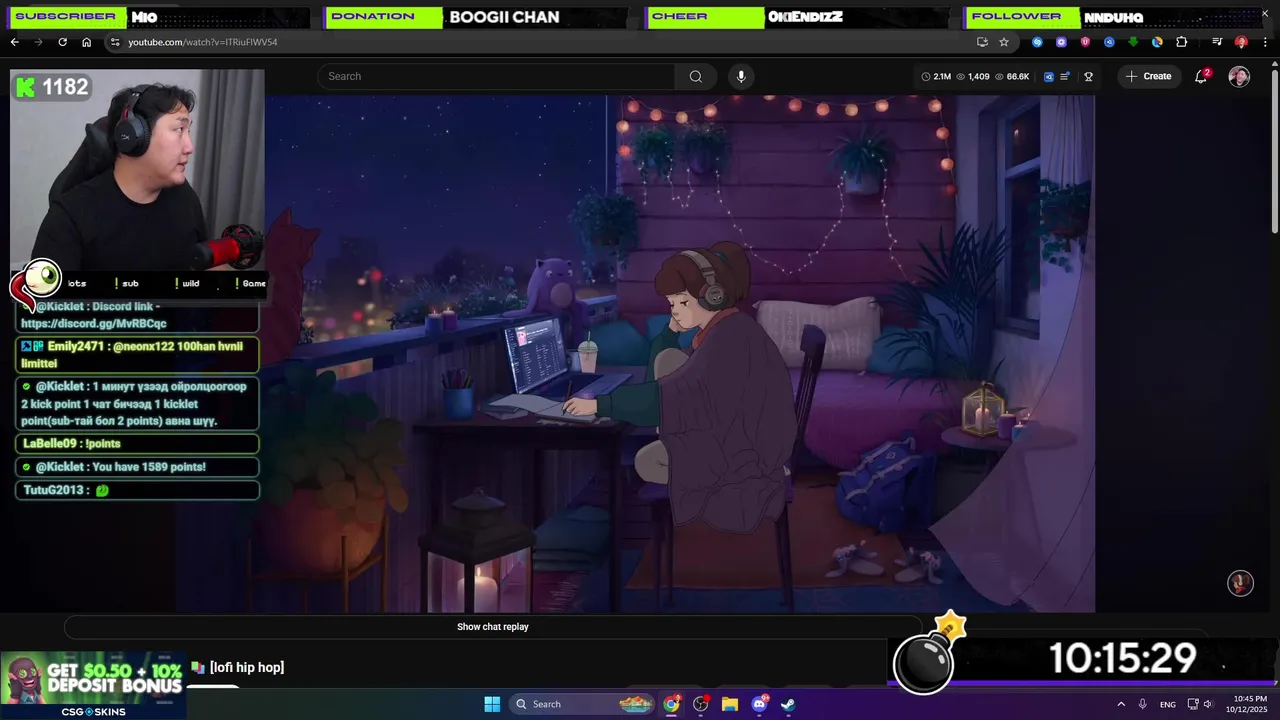This screenshot has height=720, width=1280.
Task: Click the CHEER label in the overlay
Action: coord(679,16)
